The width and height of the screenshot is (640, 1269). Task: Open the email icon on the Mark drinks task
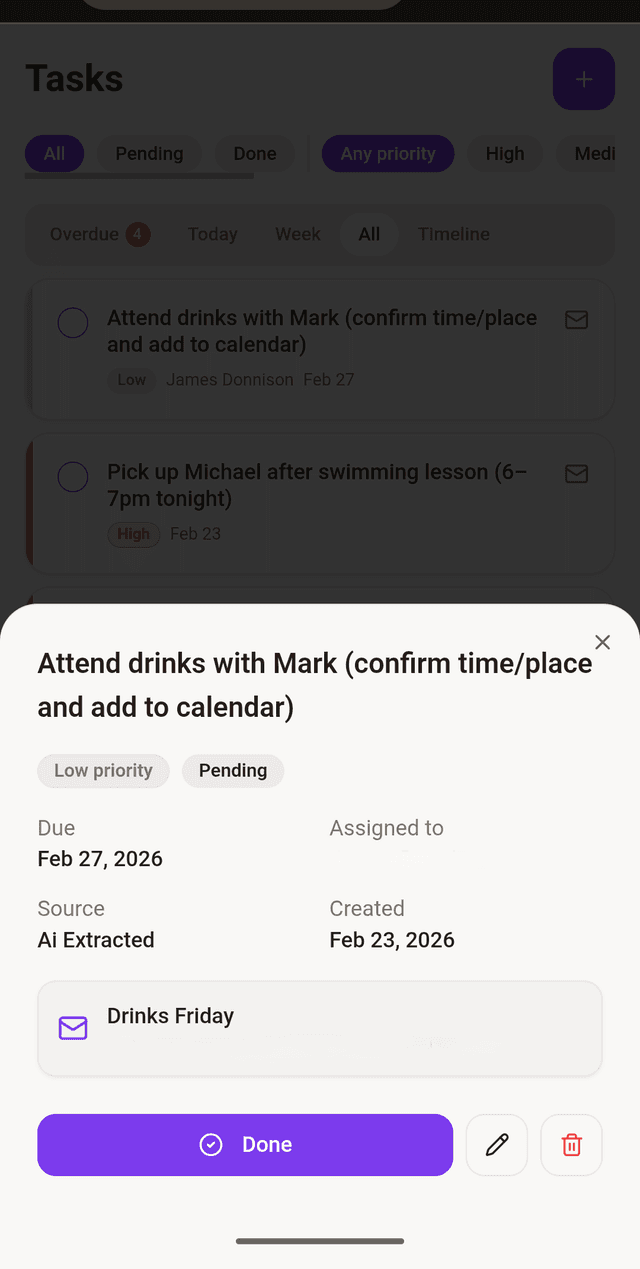tap(576, 320)
